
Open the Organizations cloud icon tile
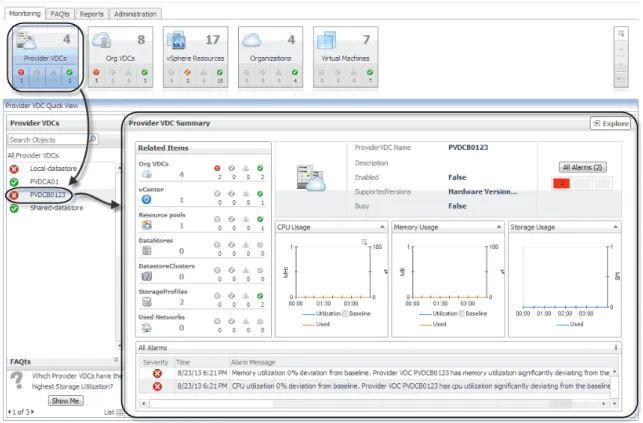coord(251,40)
